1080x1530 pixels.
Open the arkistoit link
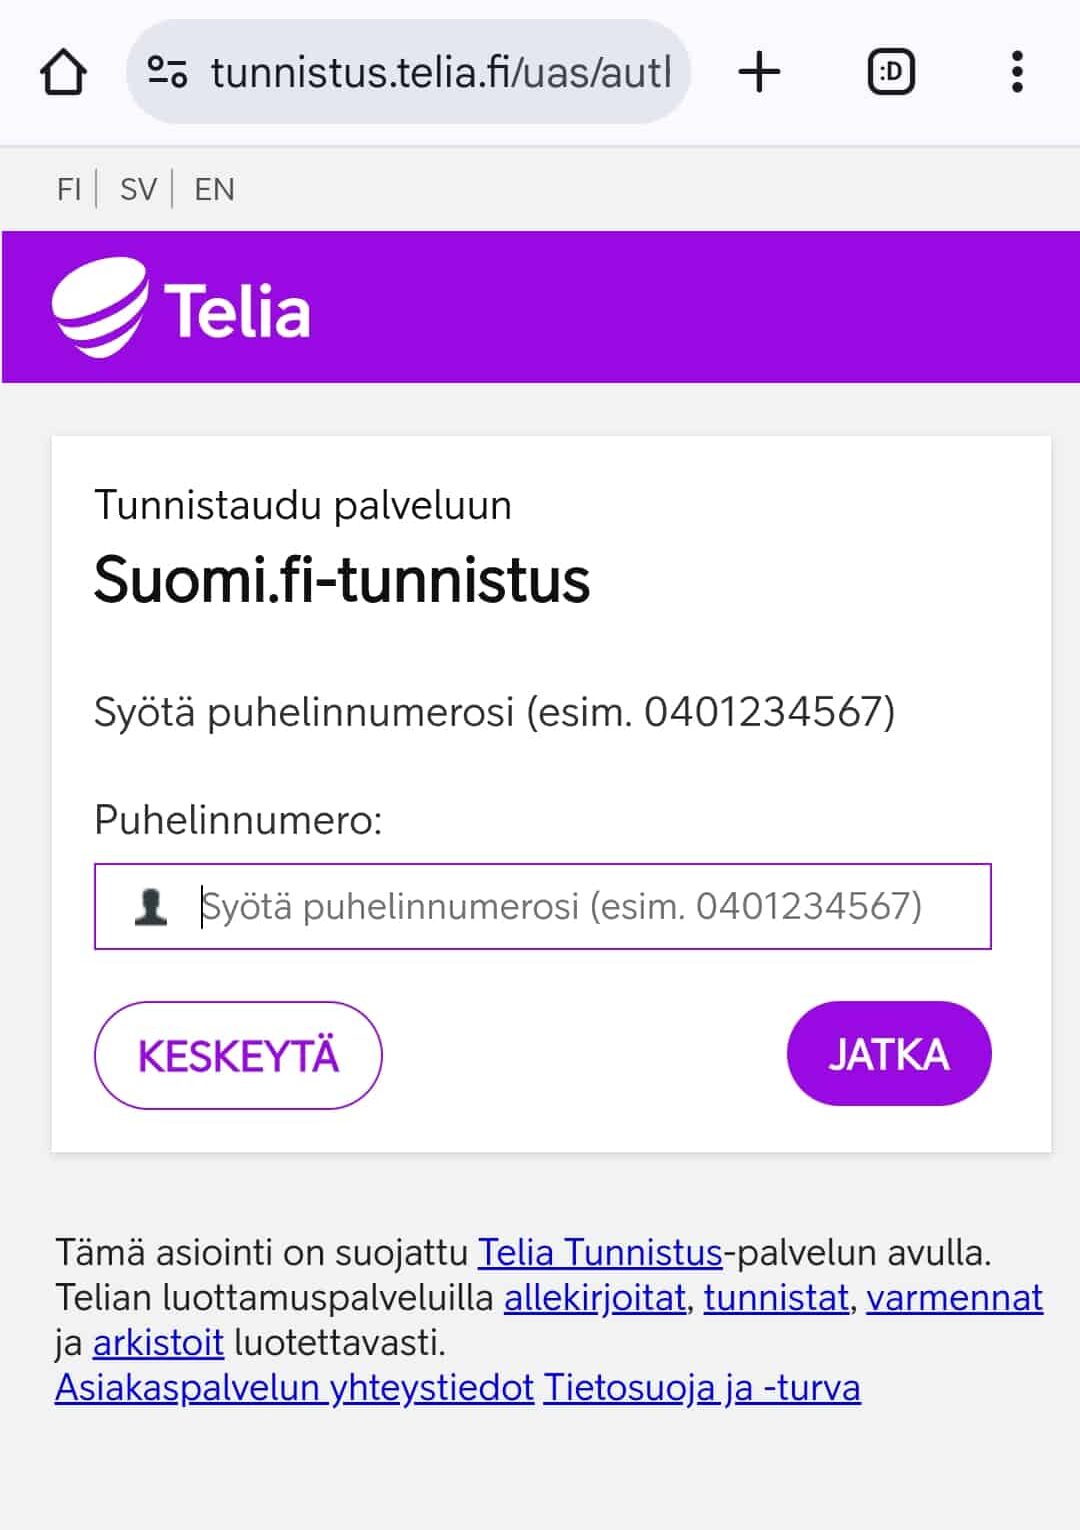pyautogui.click(x=158, y=1342)
